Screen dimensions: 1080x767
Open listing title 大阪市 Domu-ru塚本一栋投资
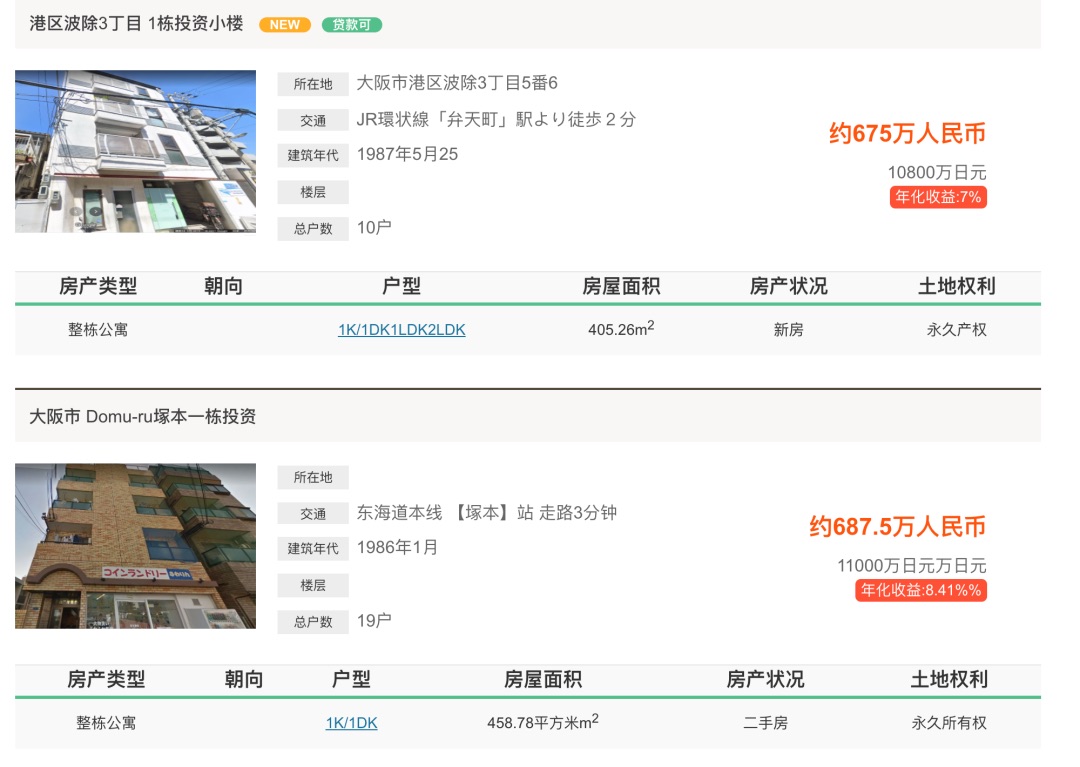143,417
